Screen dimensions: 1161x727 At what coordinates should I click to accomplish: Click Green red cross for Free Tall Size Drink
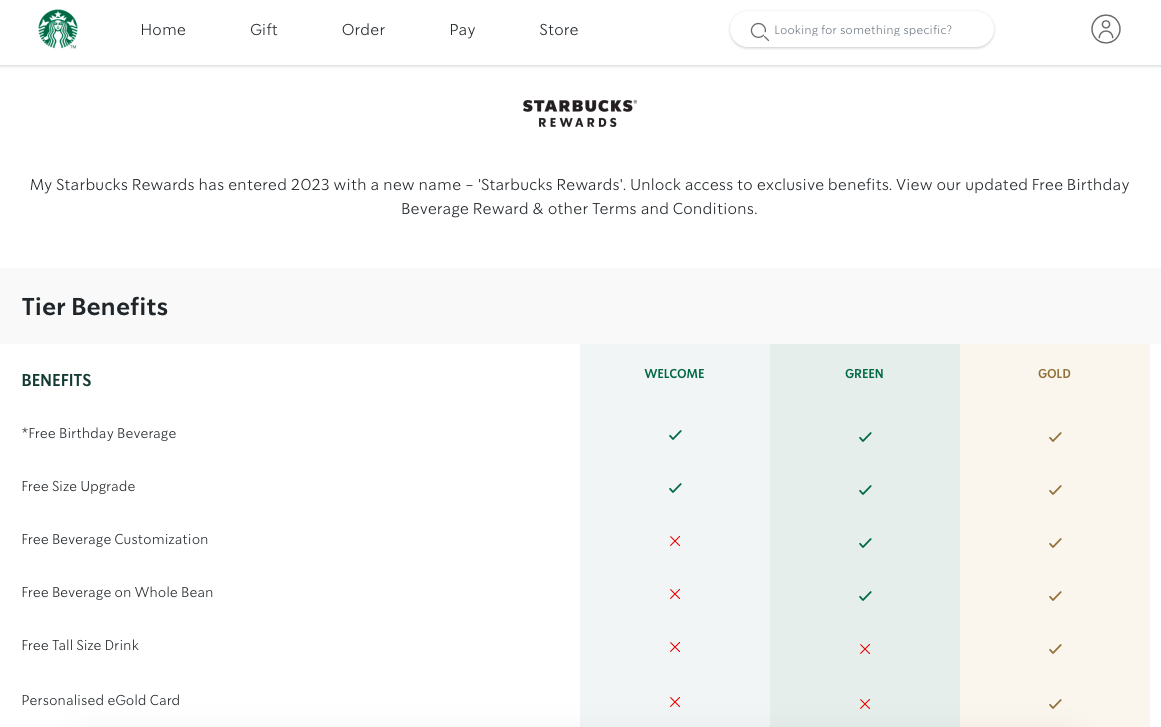click(x=865, y=649)
